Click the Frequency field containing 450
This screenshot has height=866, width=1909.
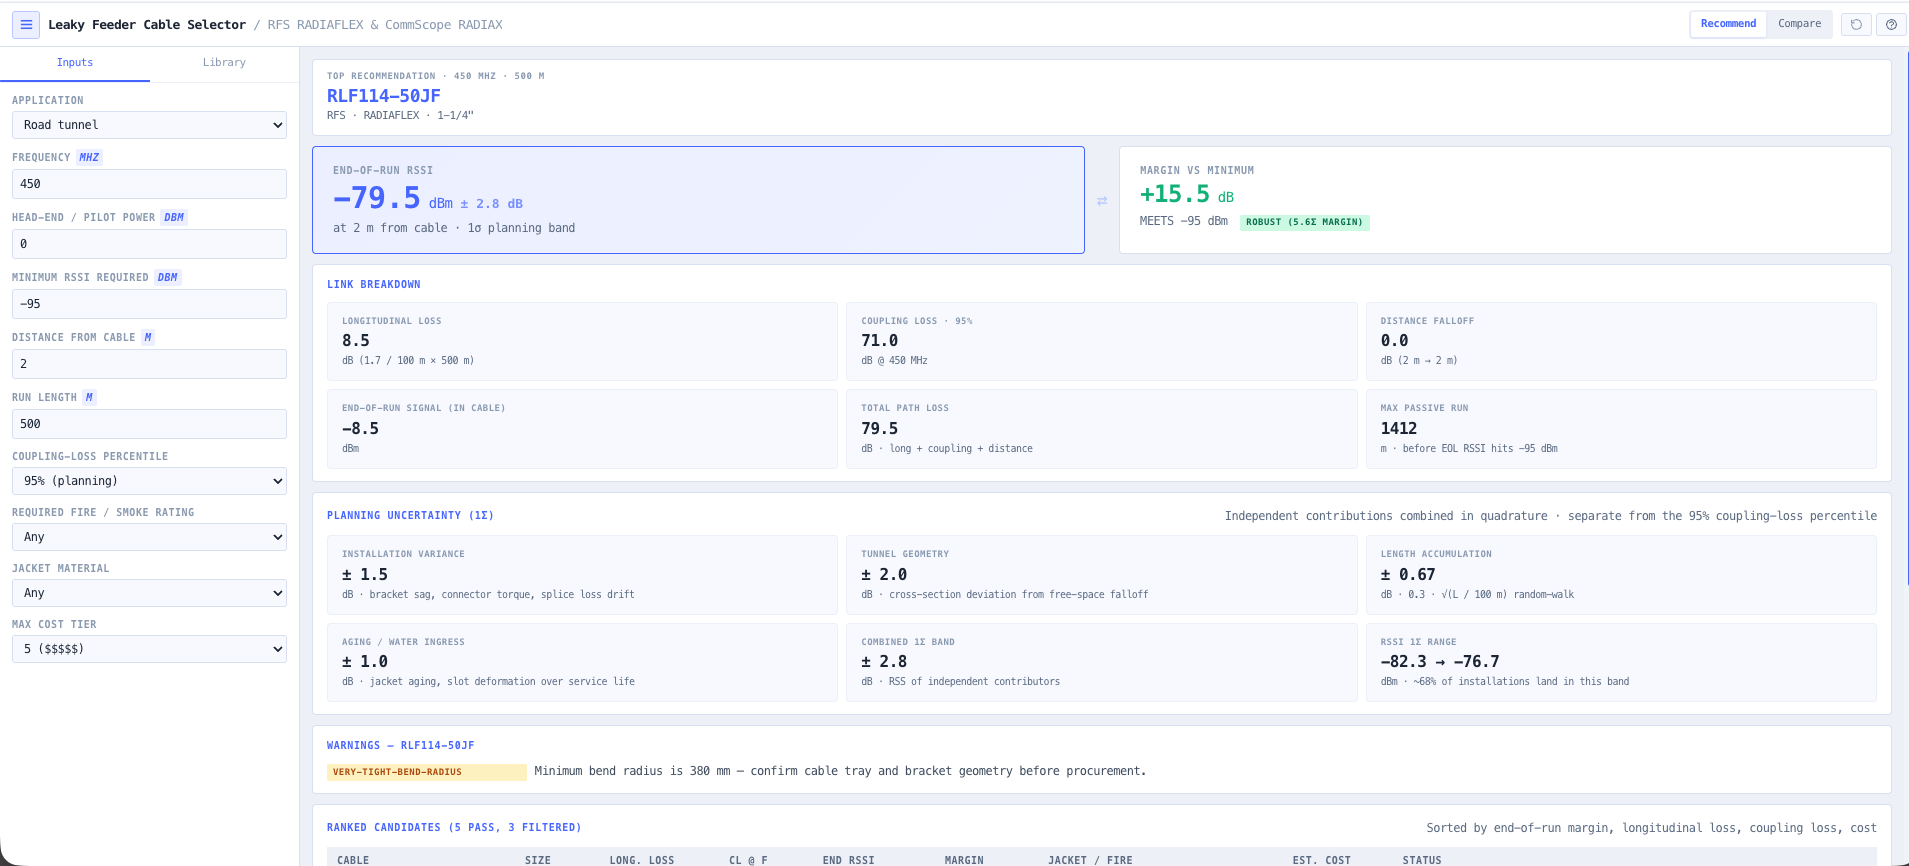(x=149, y=184)
